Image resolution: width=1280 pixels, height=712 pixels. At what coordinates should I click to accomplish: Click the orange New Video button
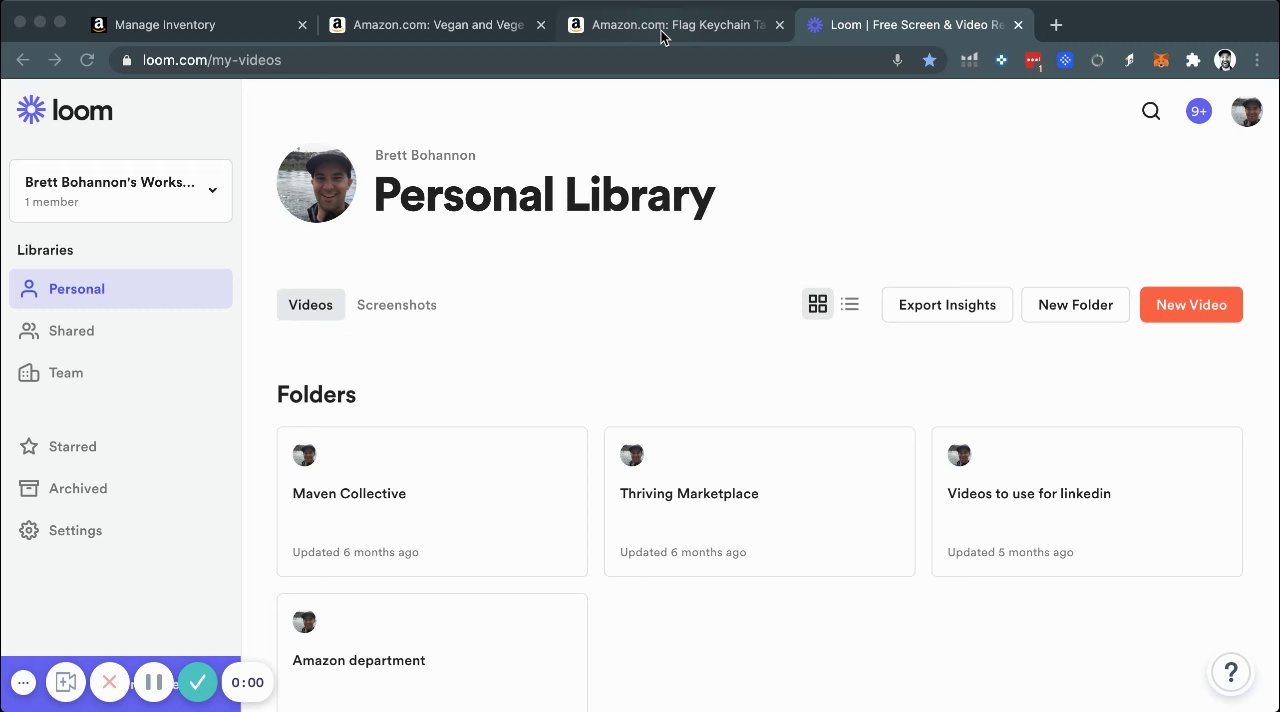[x=1191, y=305]
